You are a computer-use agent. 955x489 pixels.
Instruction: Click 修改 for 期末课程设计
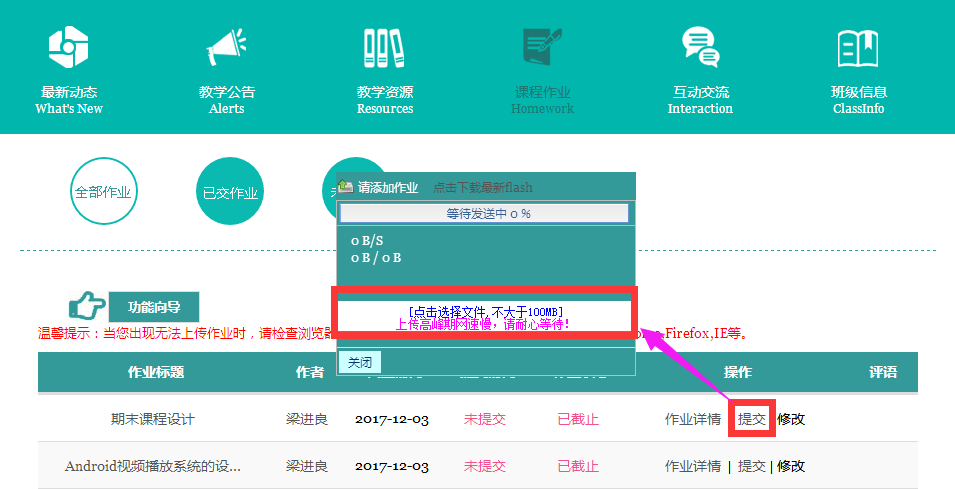[791, 419]
